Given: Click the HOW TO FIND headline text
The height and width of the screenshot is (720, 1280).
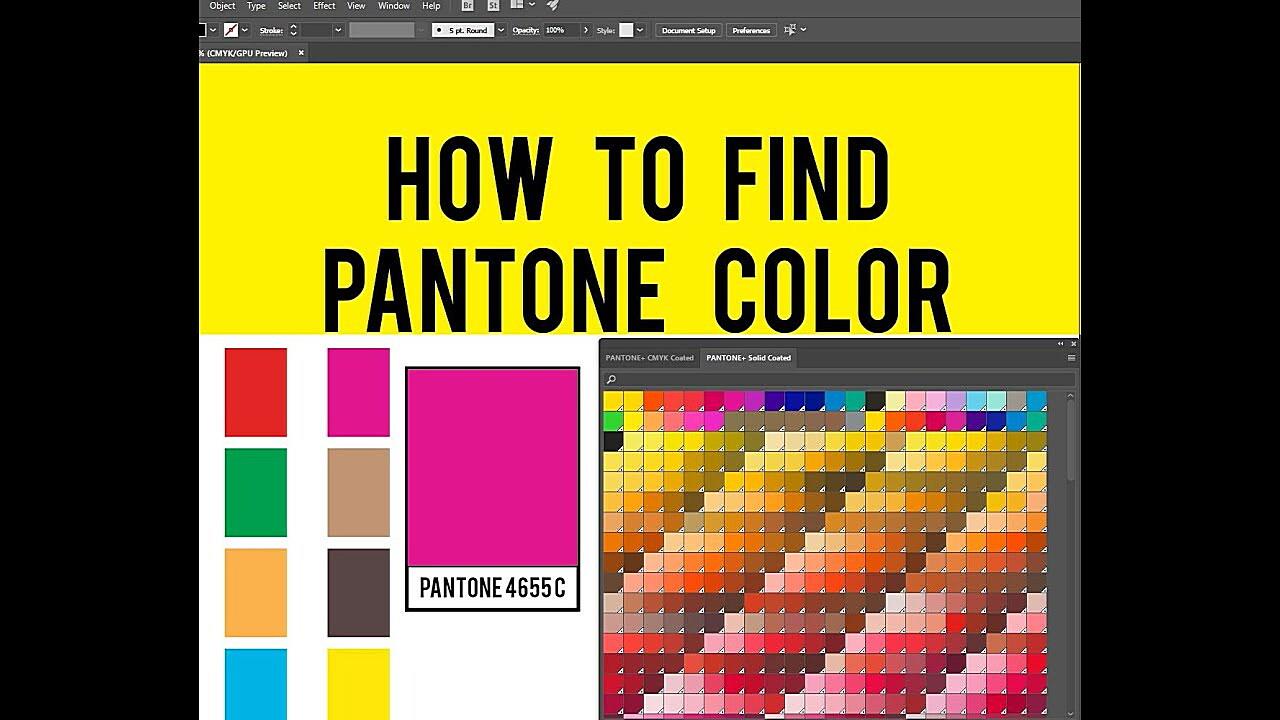Looking at the screenshot, I should pos(638,180).
